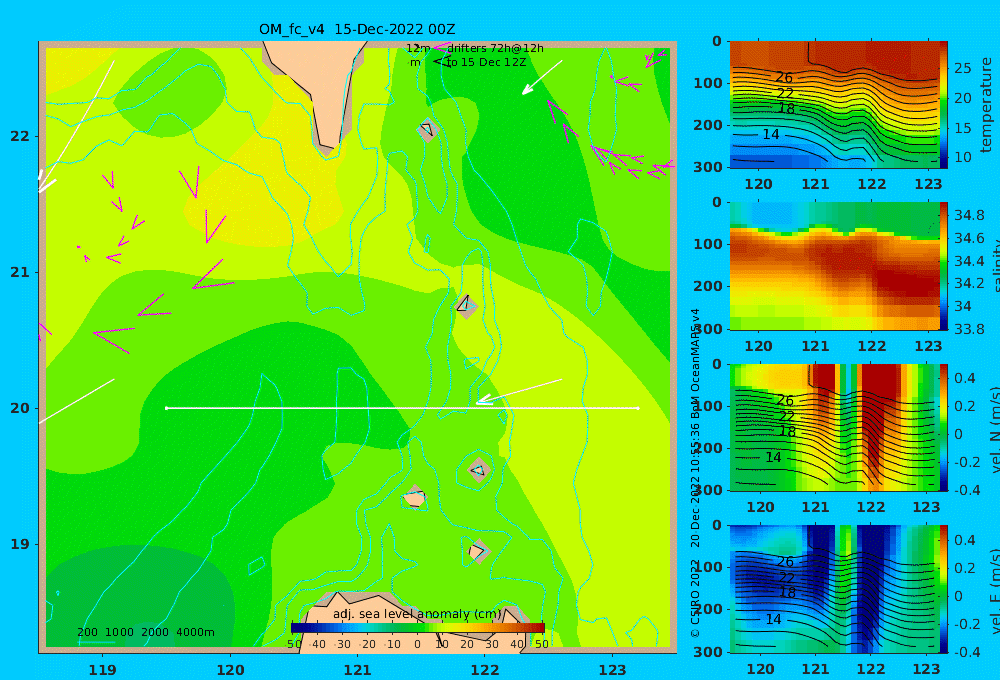Image resolution: width=1000 pixels, height=680 pixels.
Task: Click the 0.4 tick on vel. N colorbar
Action: coord(965,378)
